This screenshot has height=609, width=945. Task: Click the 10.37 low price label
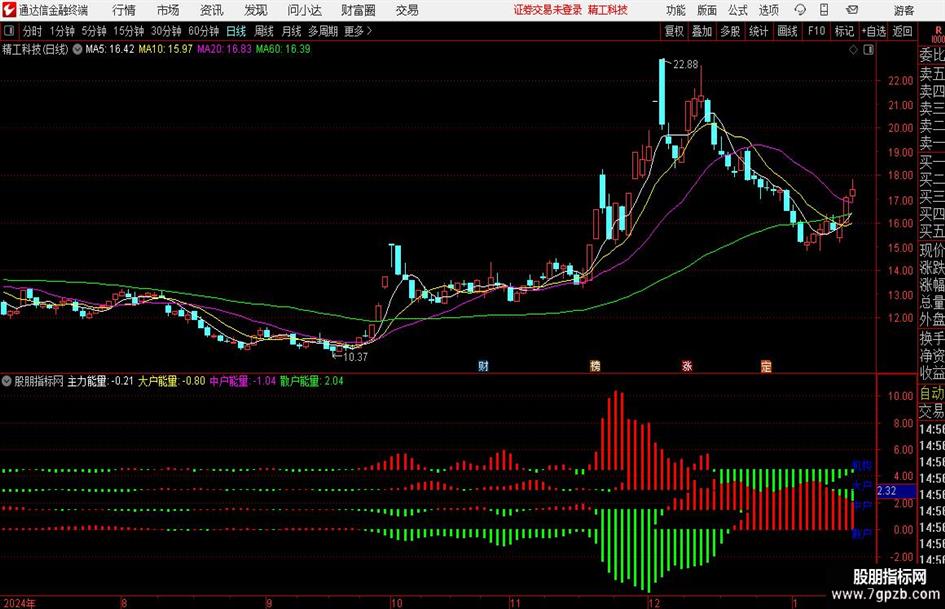pyautogui.click(x=355, y=357)
